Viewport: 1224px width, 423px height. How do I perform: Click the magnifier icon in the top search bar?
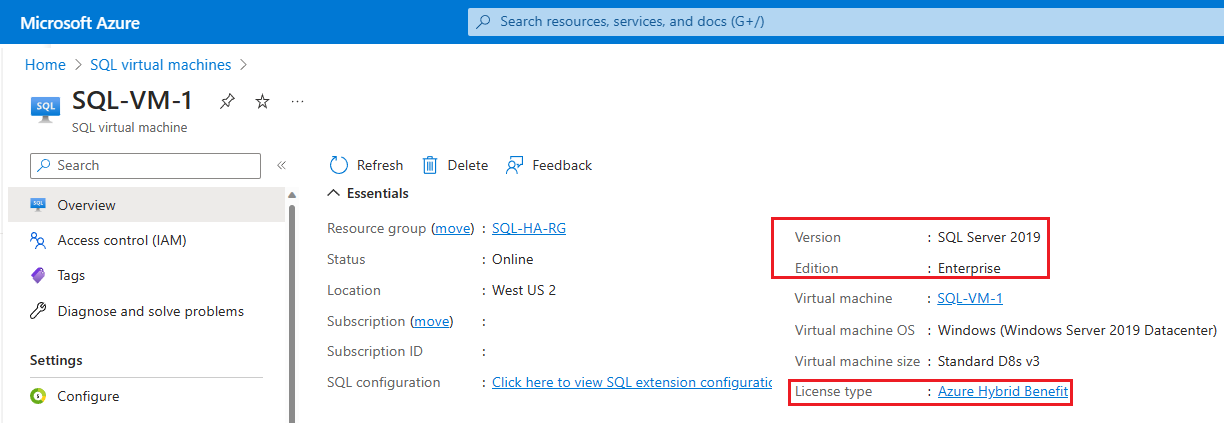[485, 21]
